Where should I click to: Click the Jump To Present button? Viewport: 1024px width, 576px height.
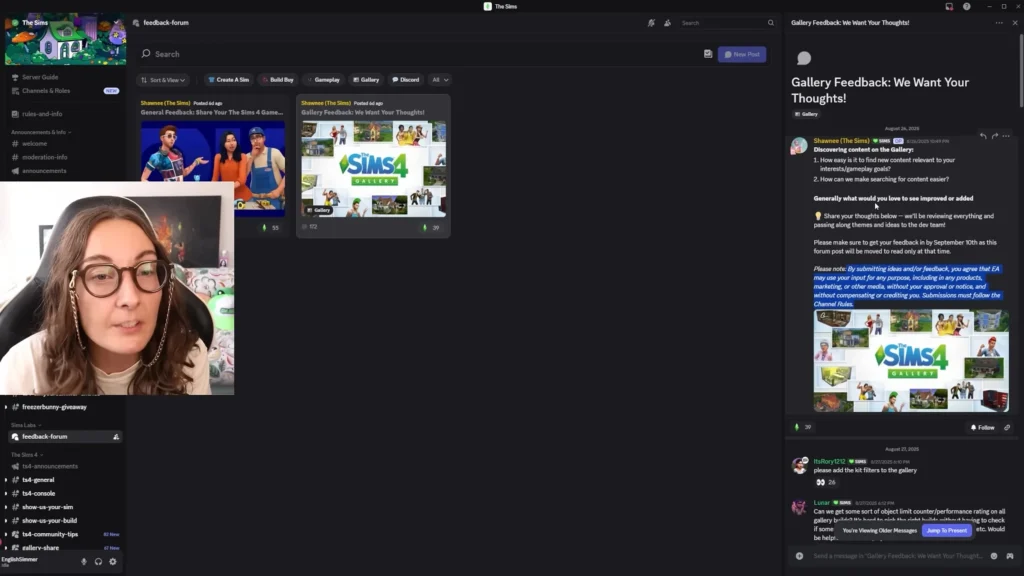coord(946,531)
